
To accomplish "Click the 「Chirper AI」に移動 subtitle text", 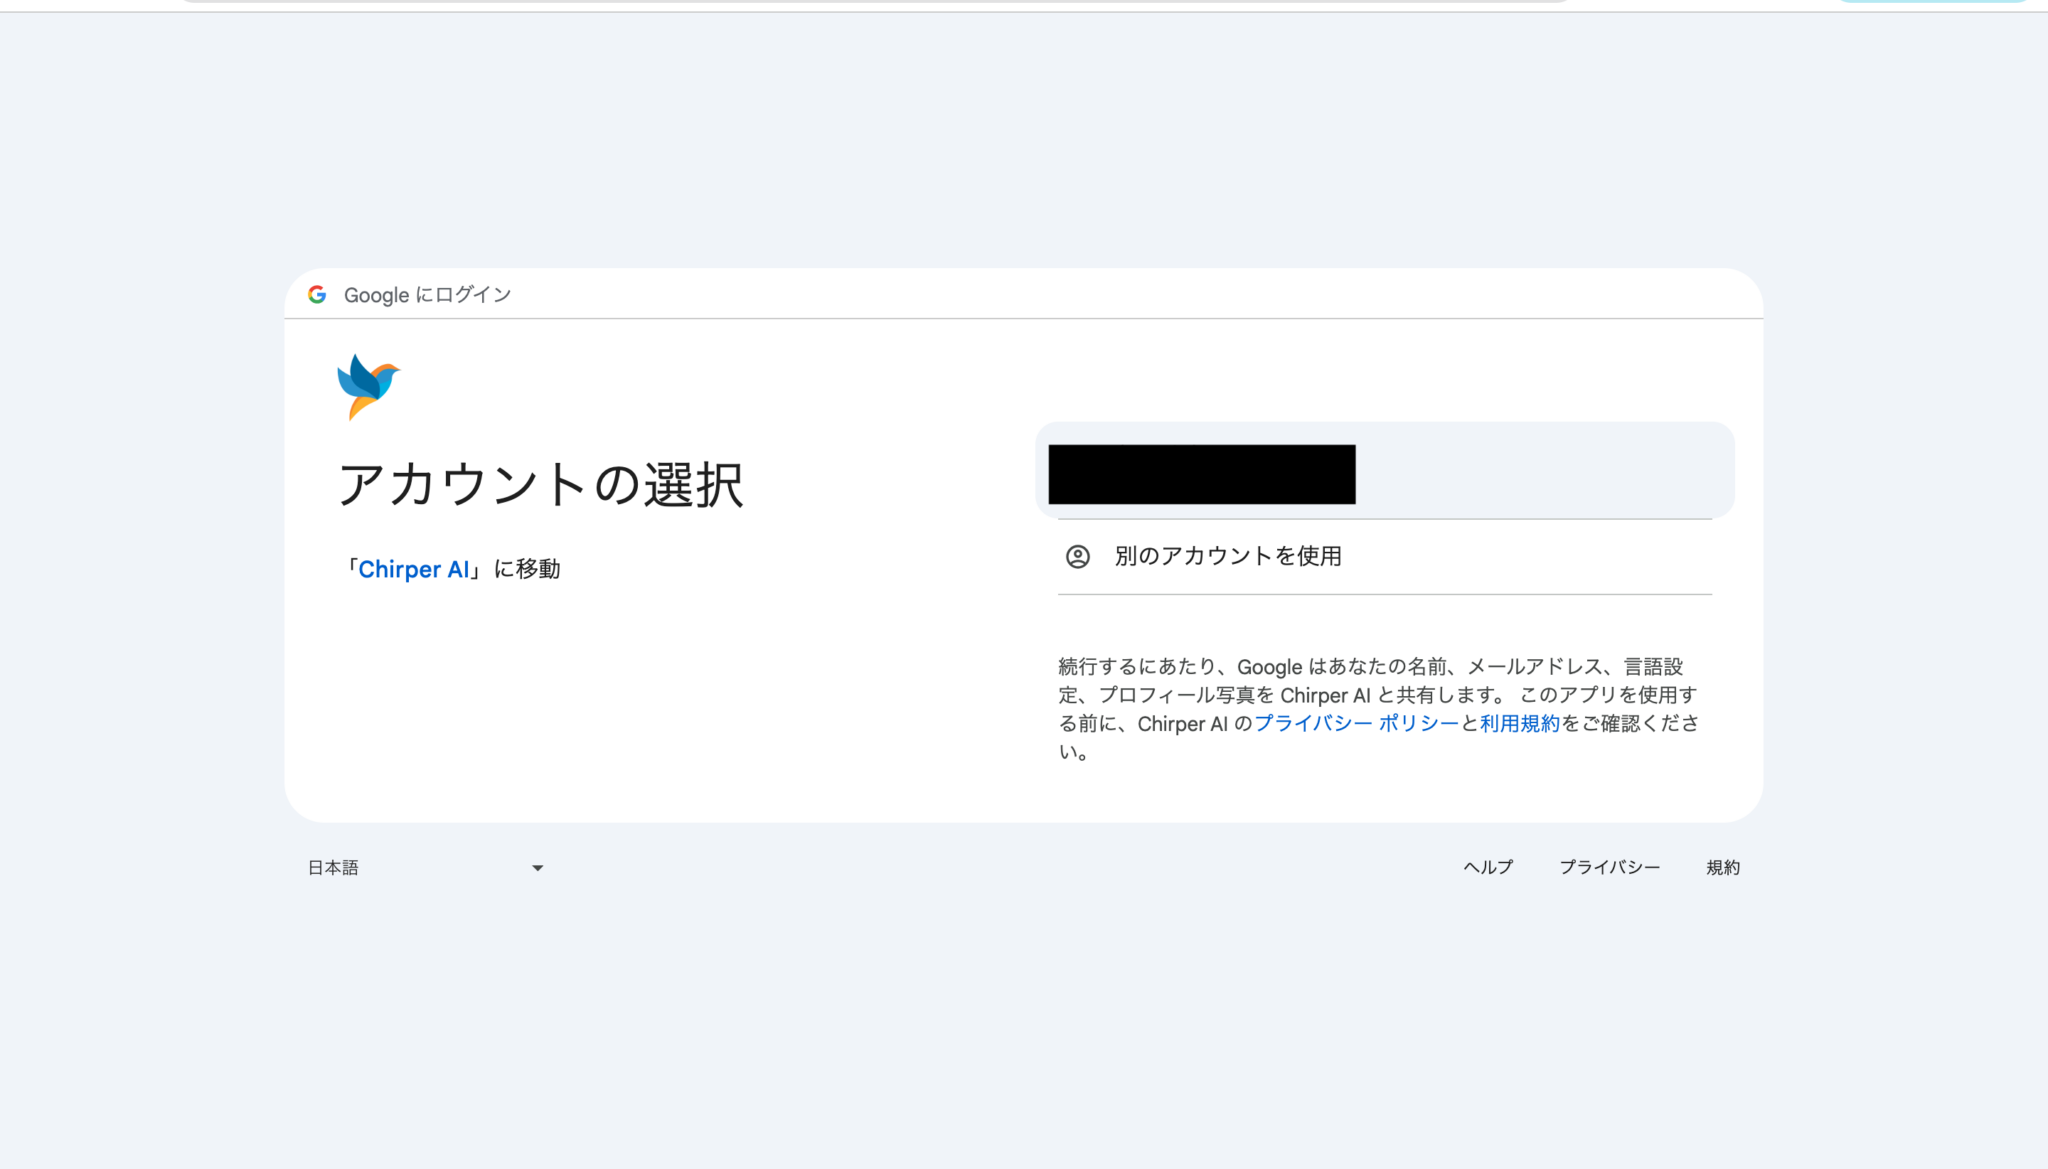I will coord(455,568).
